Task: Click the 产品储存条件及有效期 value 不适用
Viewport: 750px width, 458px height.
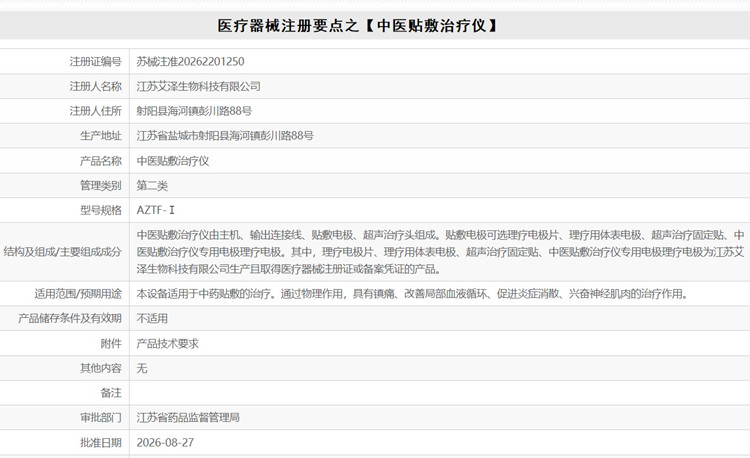Action: pos(152,318)
